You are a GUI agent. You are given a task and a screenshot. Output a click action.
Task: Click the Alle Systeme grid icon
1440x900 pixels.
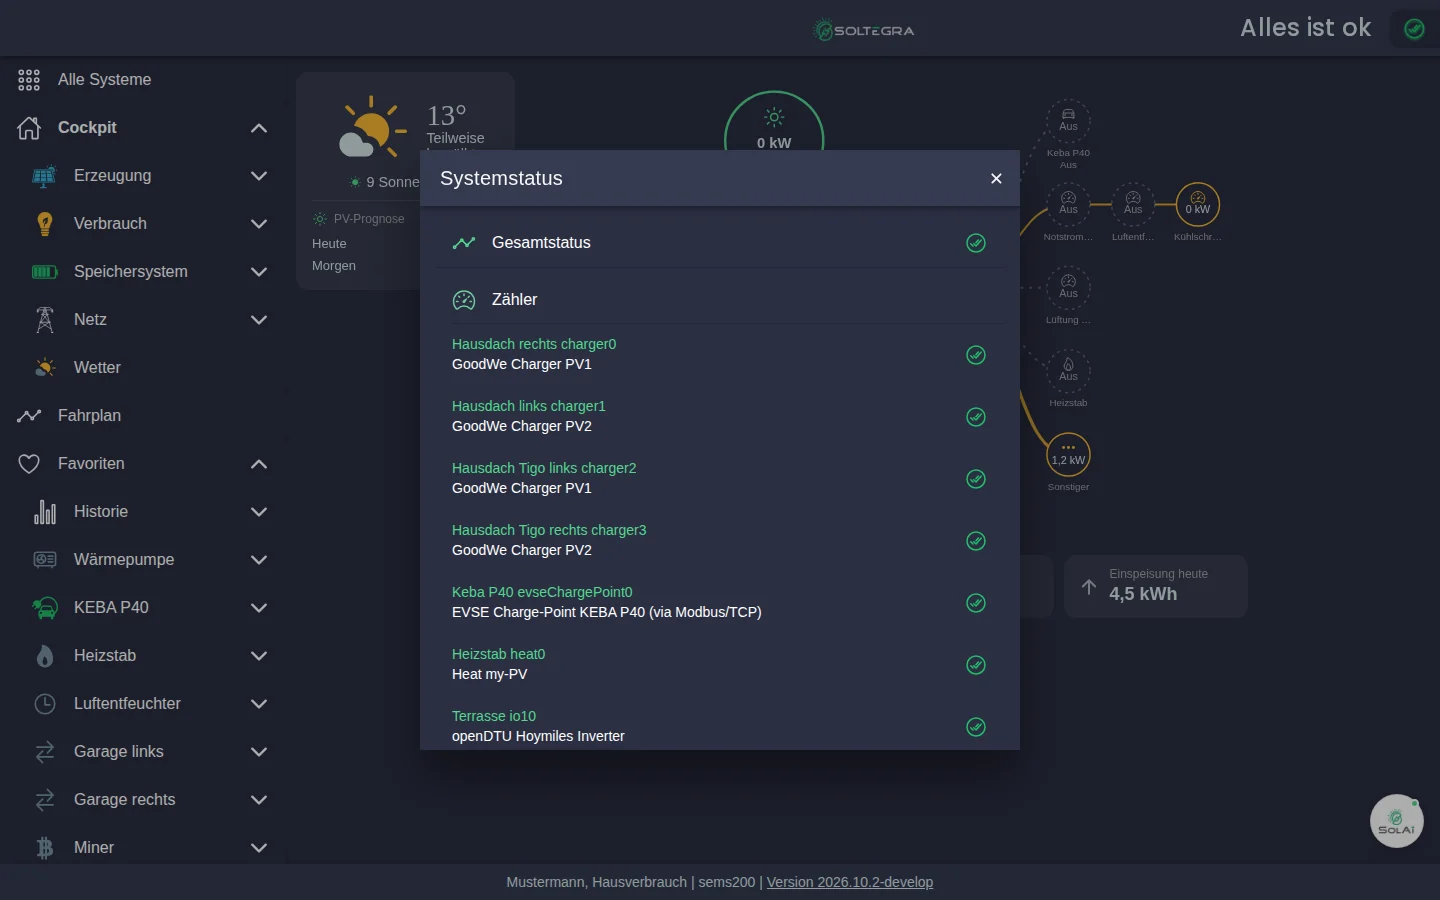(29, 80)
